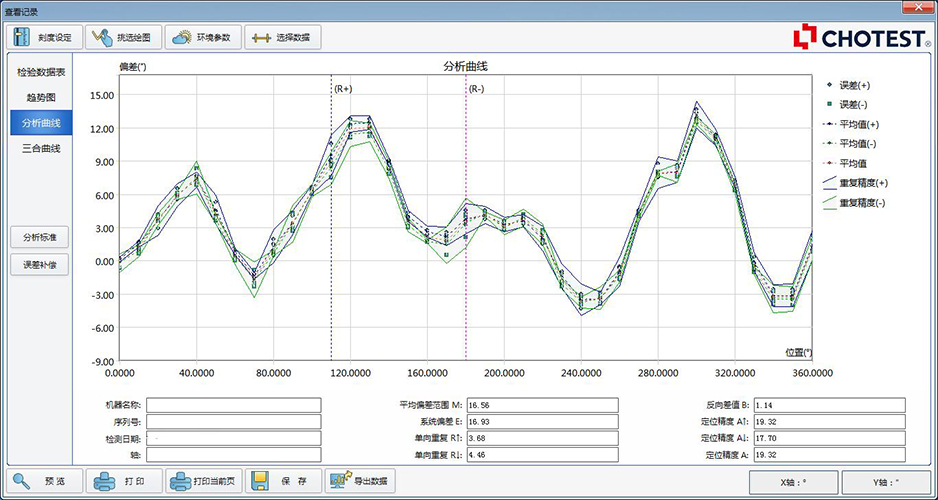Export data via 导出数据 button

click(x=360, y=481)
